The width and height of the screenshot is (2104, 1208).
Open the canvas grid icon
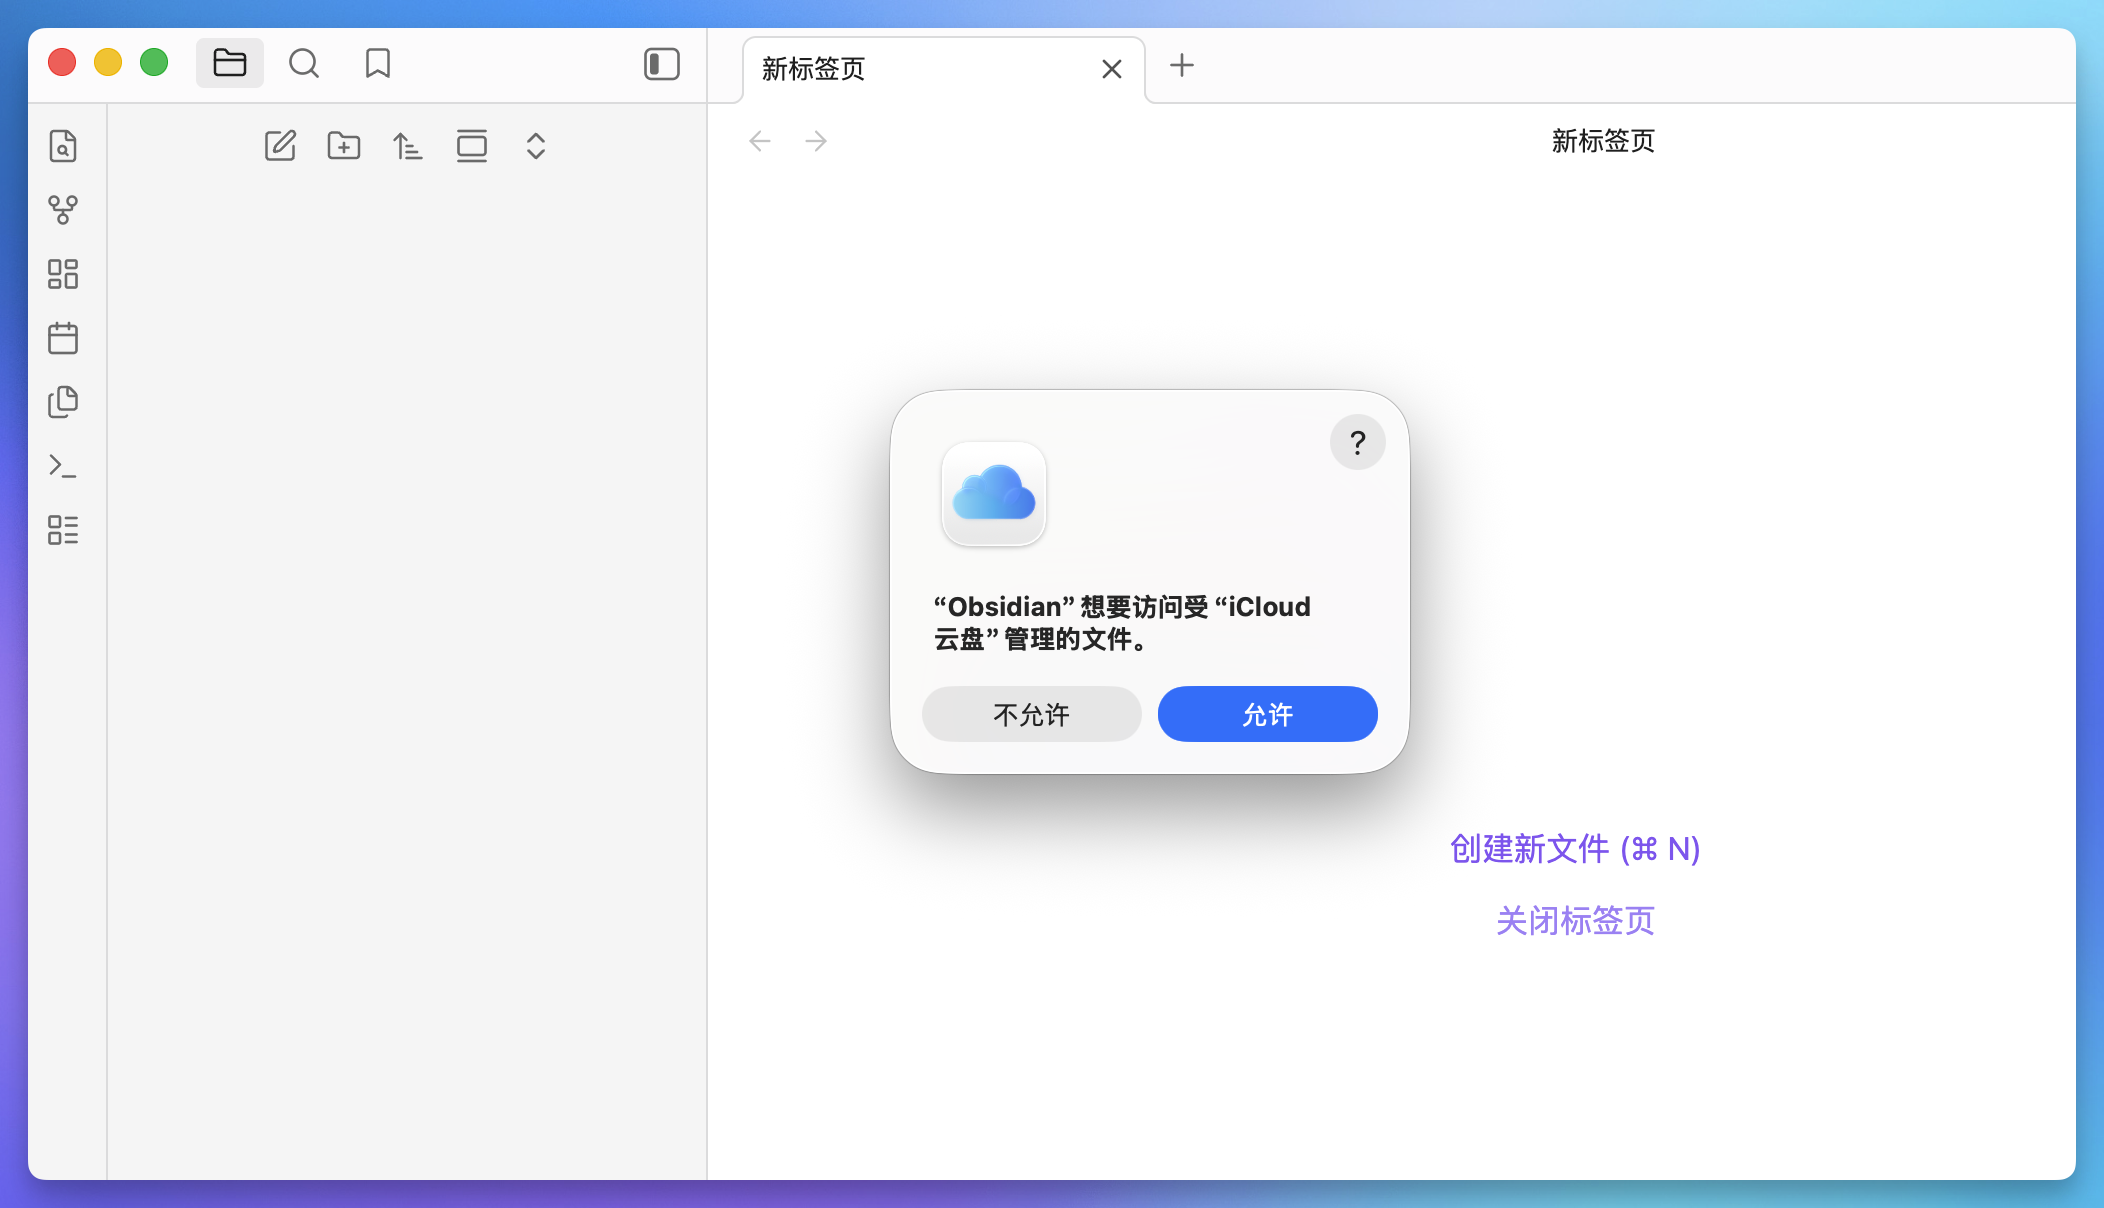(x=63, y=274)
